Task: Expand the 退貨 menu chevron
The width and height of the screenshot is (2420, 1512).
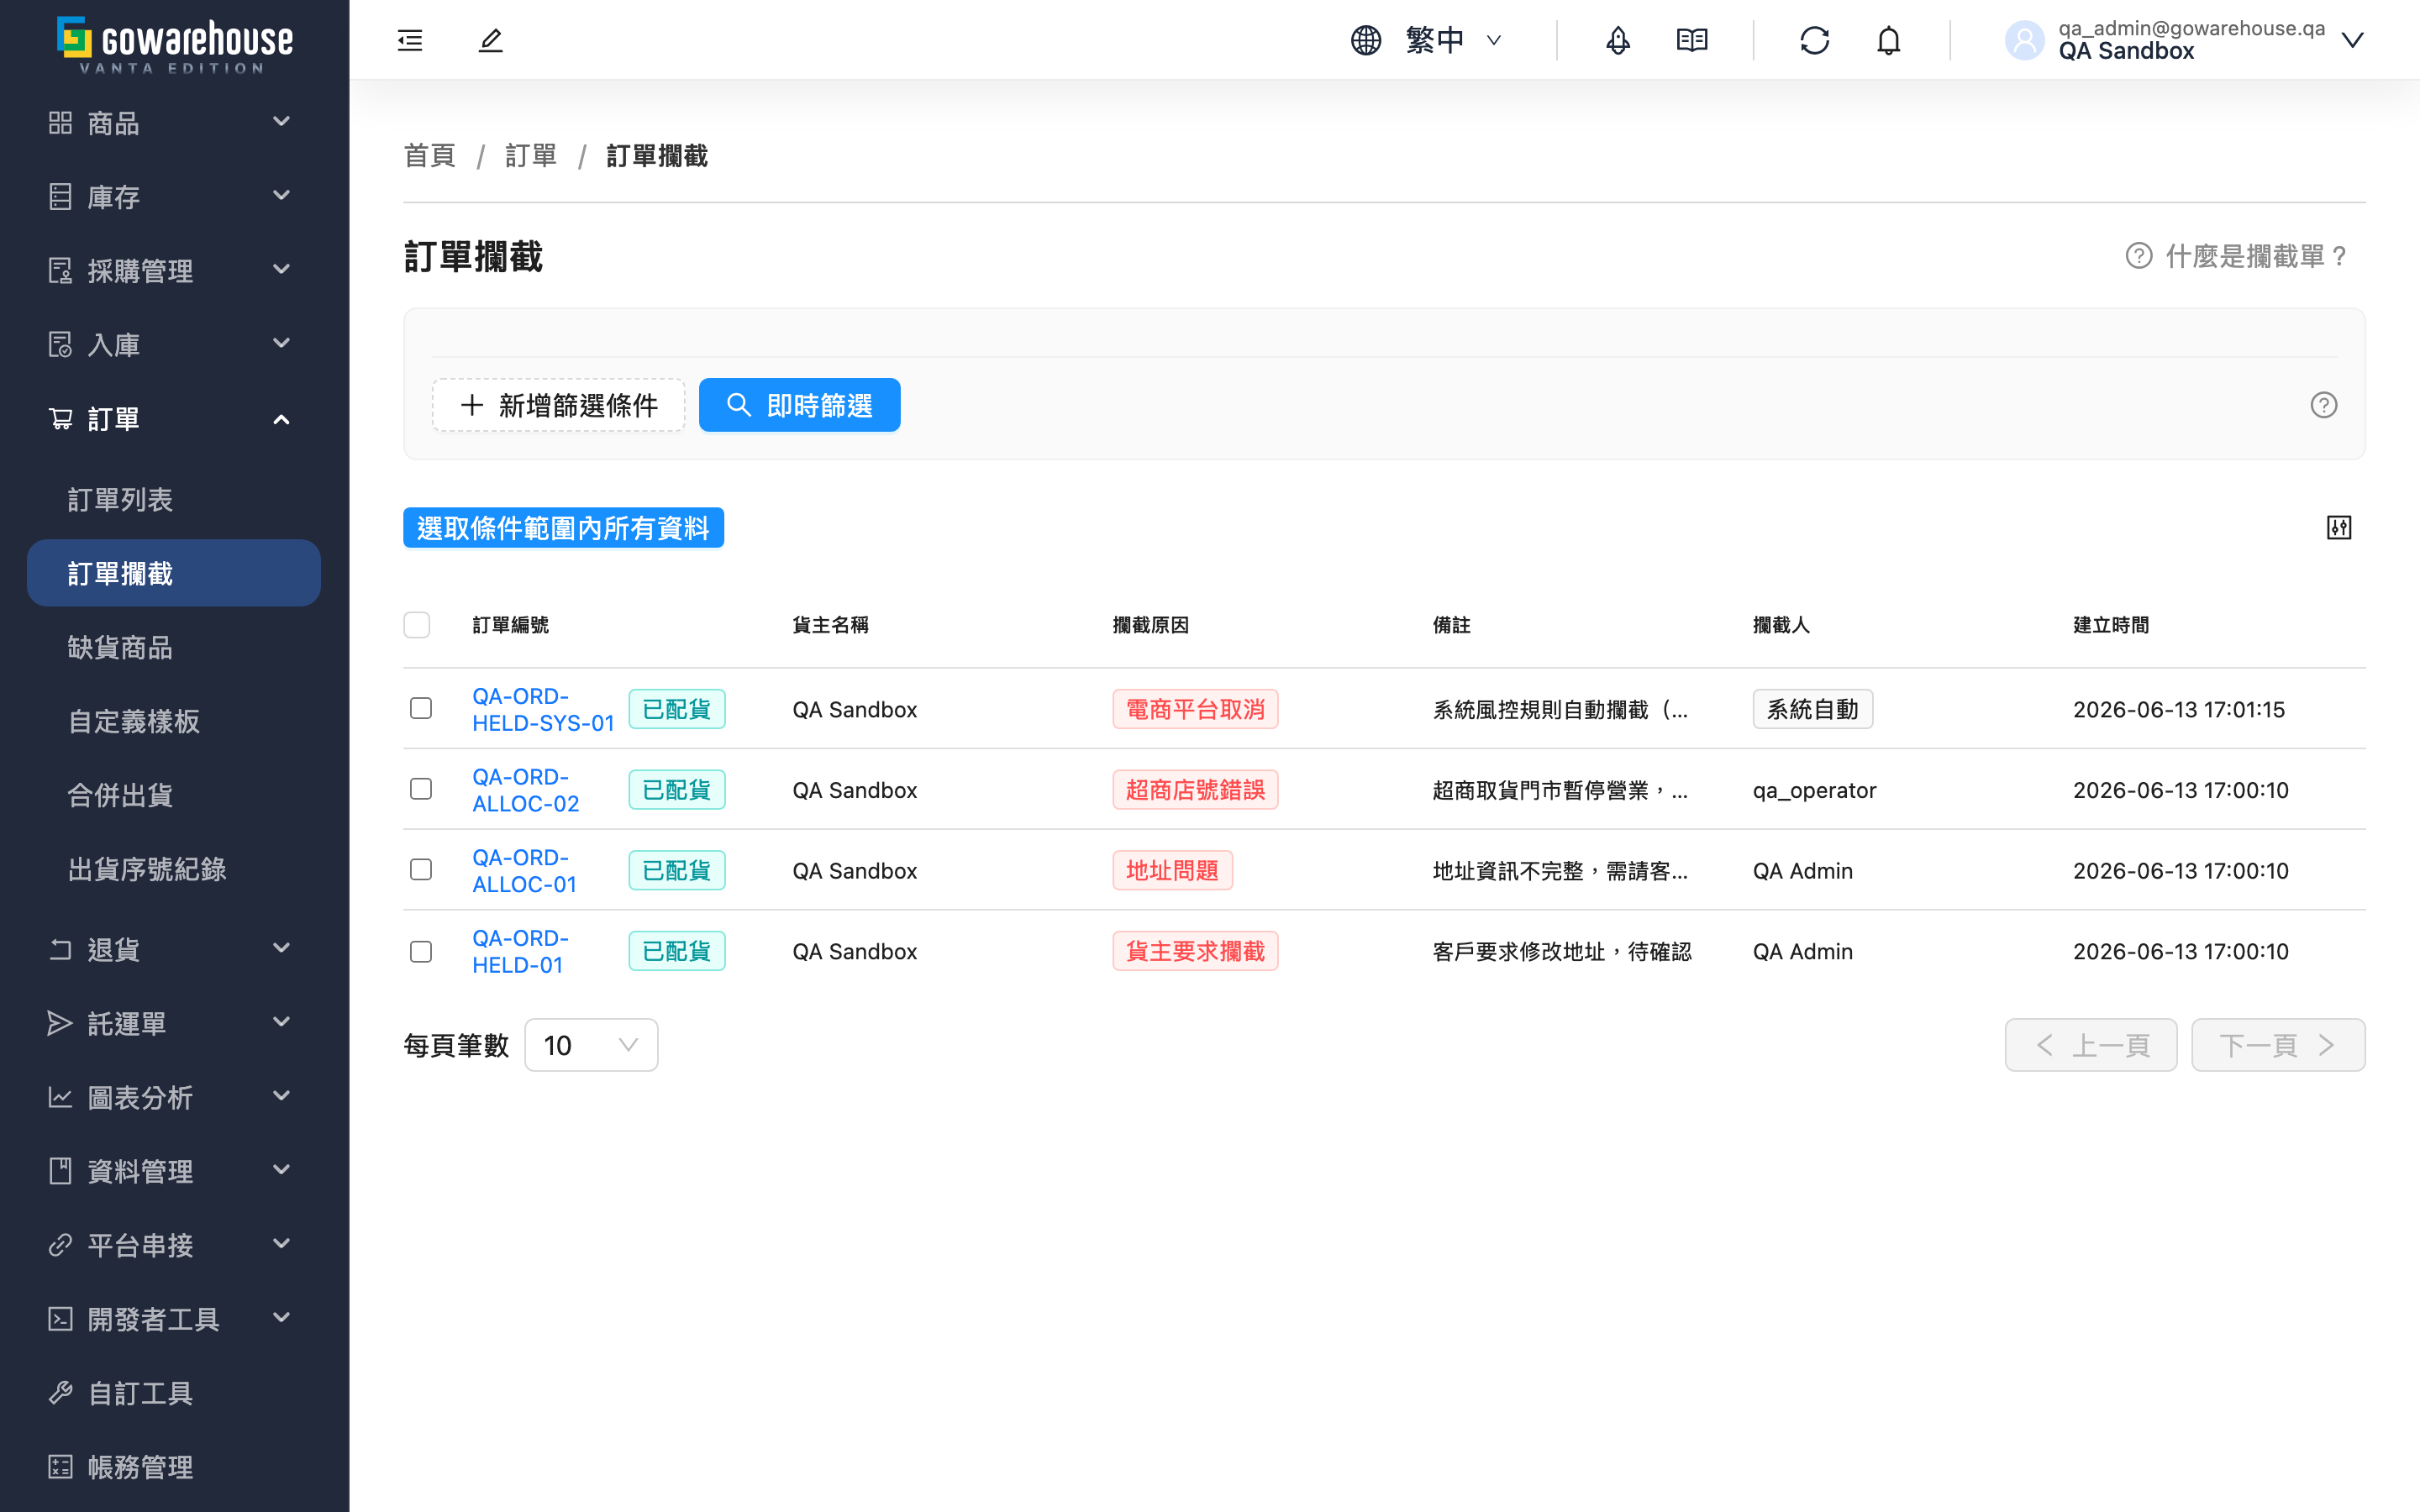Action: click(282, 947)
